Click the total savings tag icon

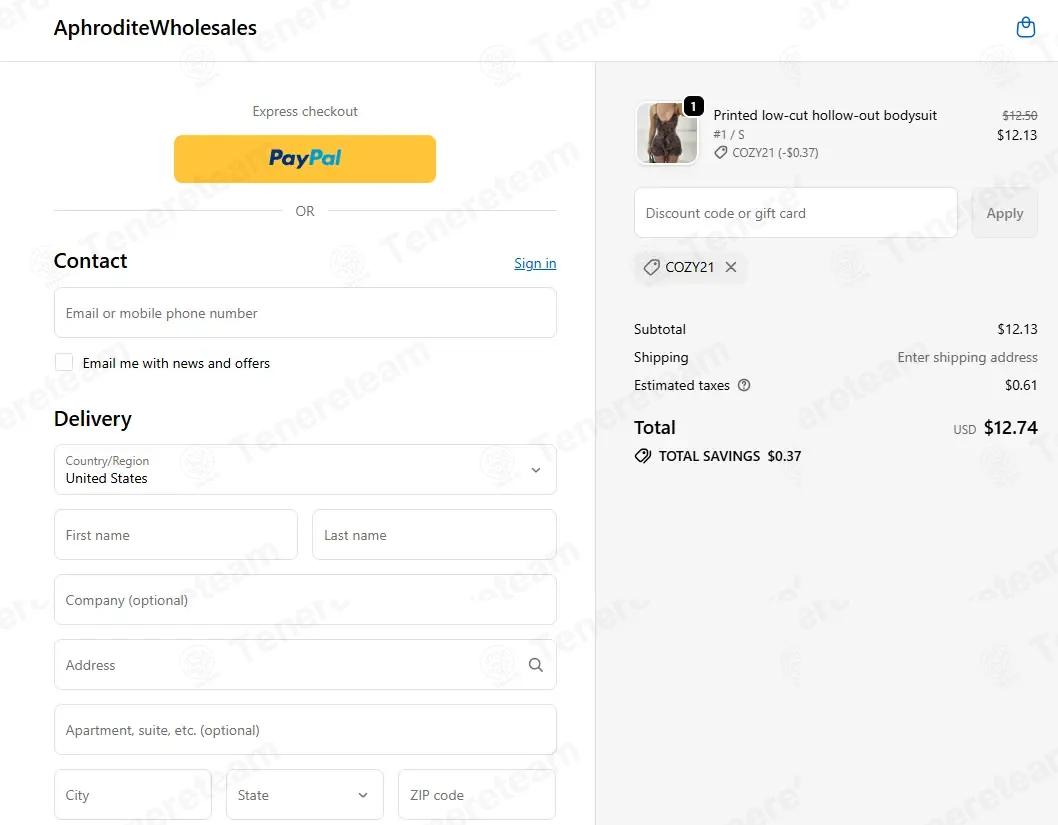coord(642,456)
